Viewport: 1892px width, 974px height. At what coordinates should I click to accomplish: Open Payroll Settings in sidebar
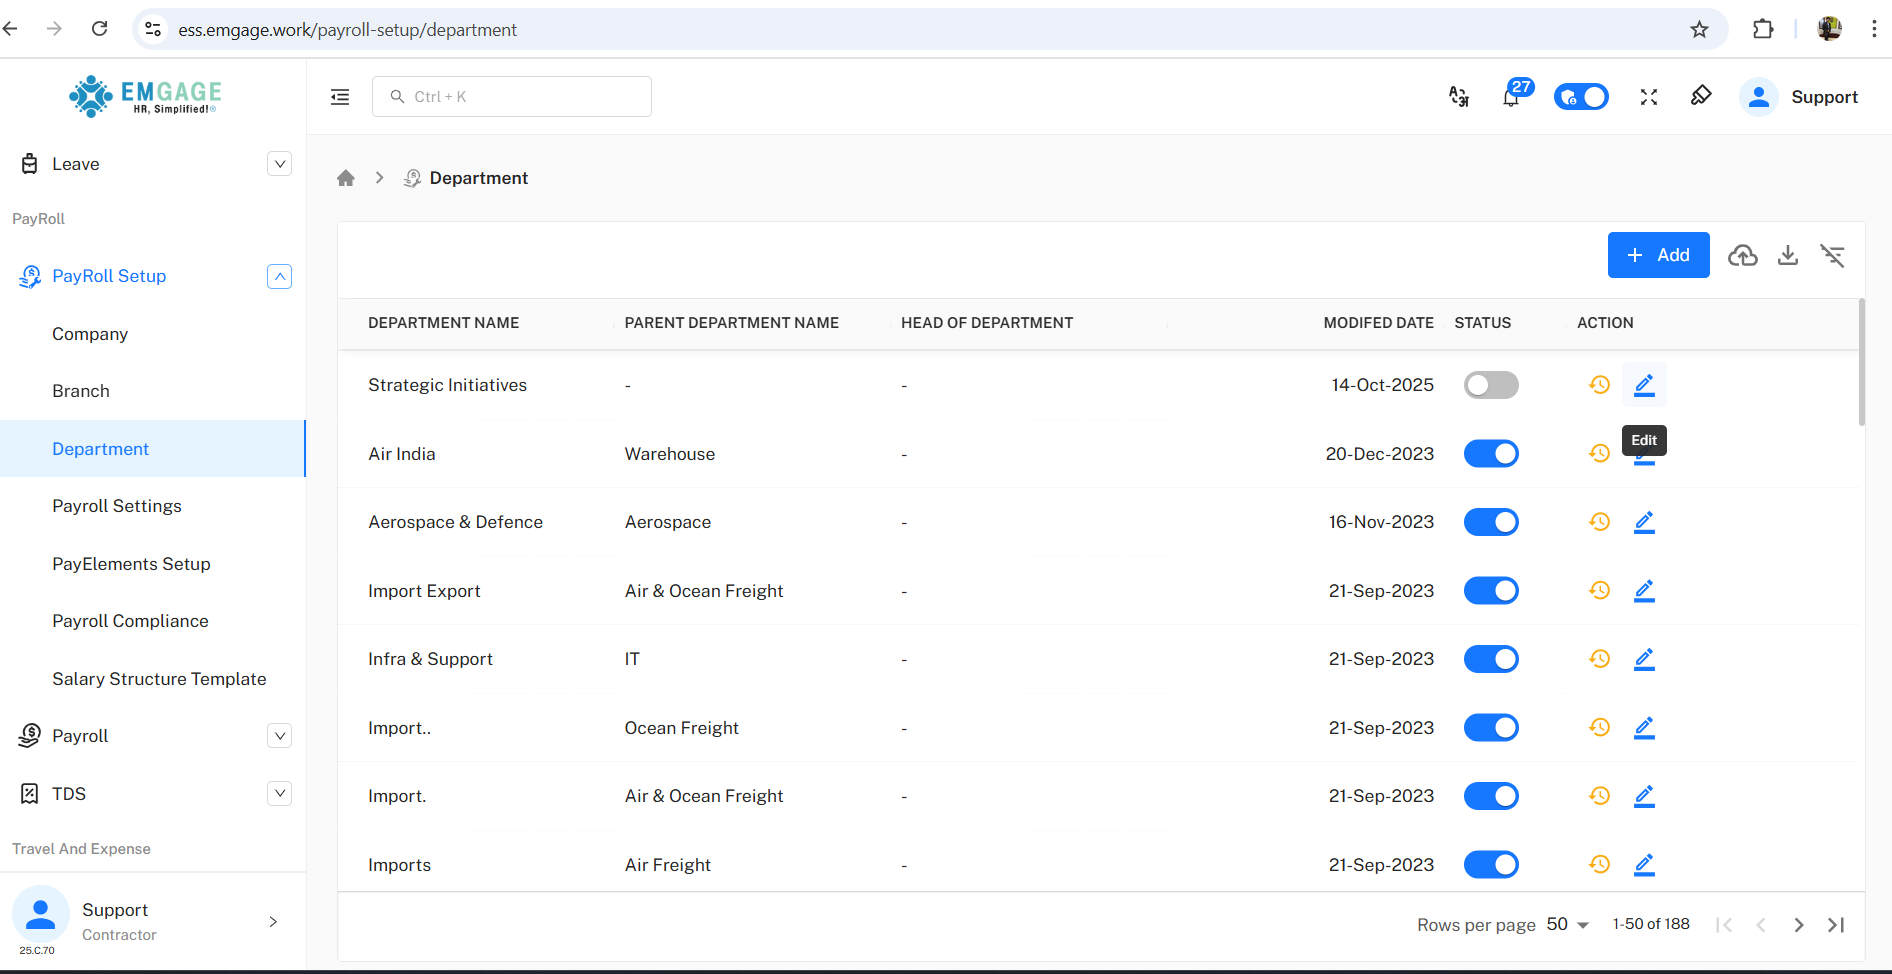(x=117, y=506)
